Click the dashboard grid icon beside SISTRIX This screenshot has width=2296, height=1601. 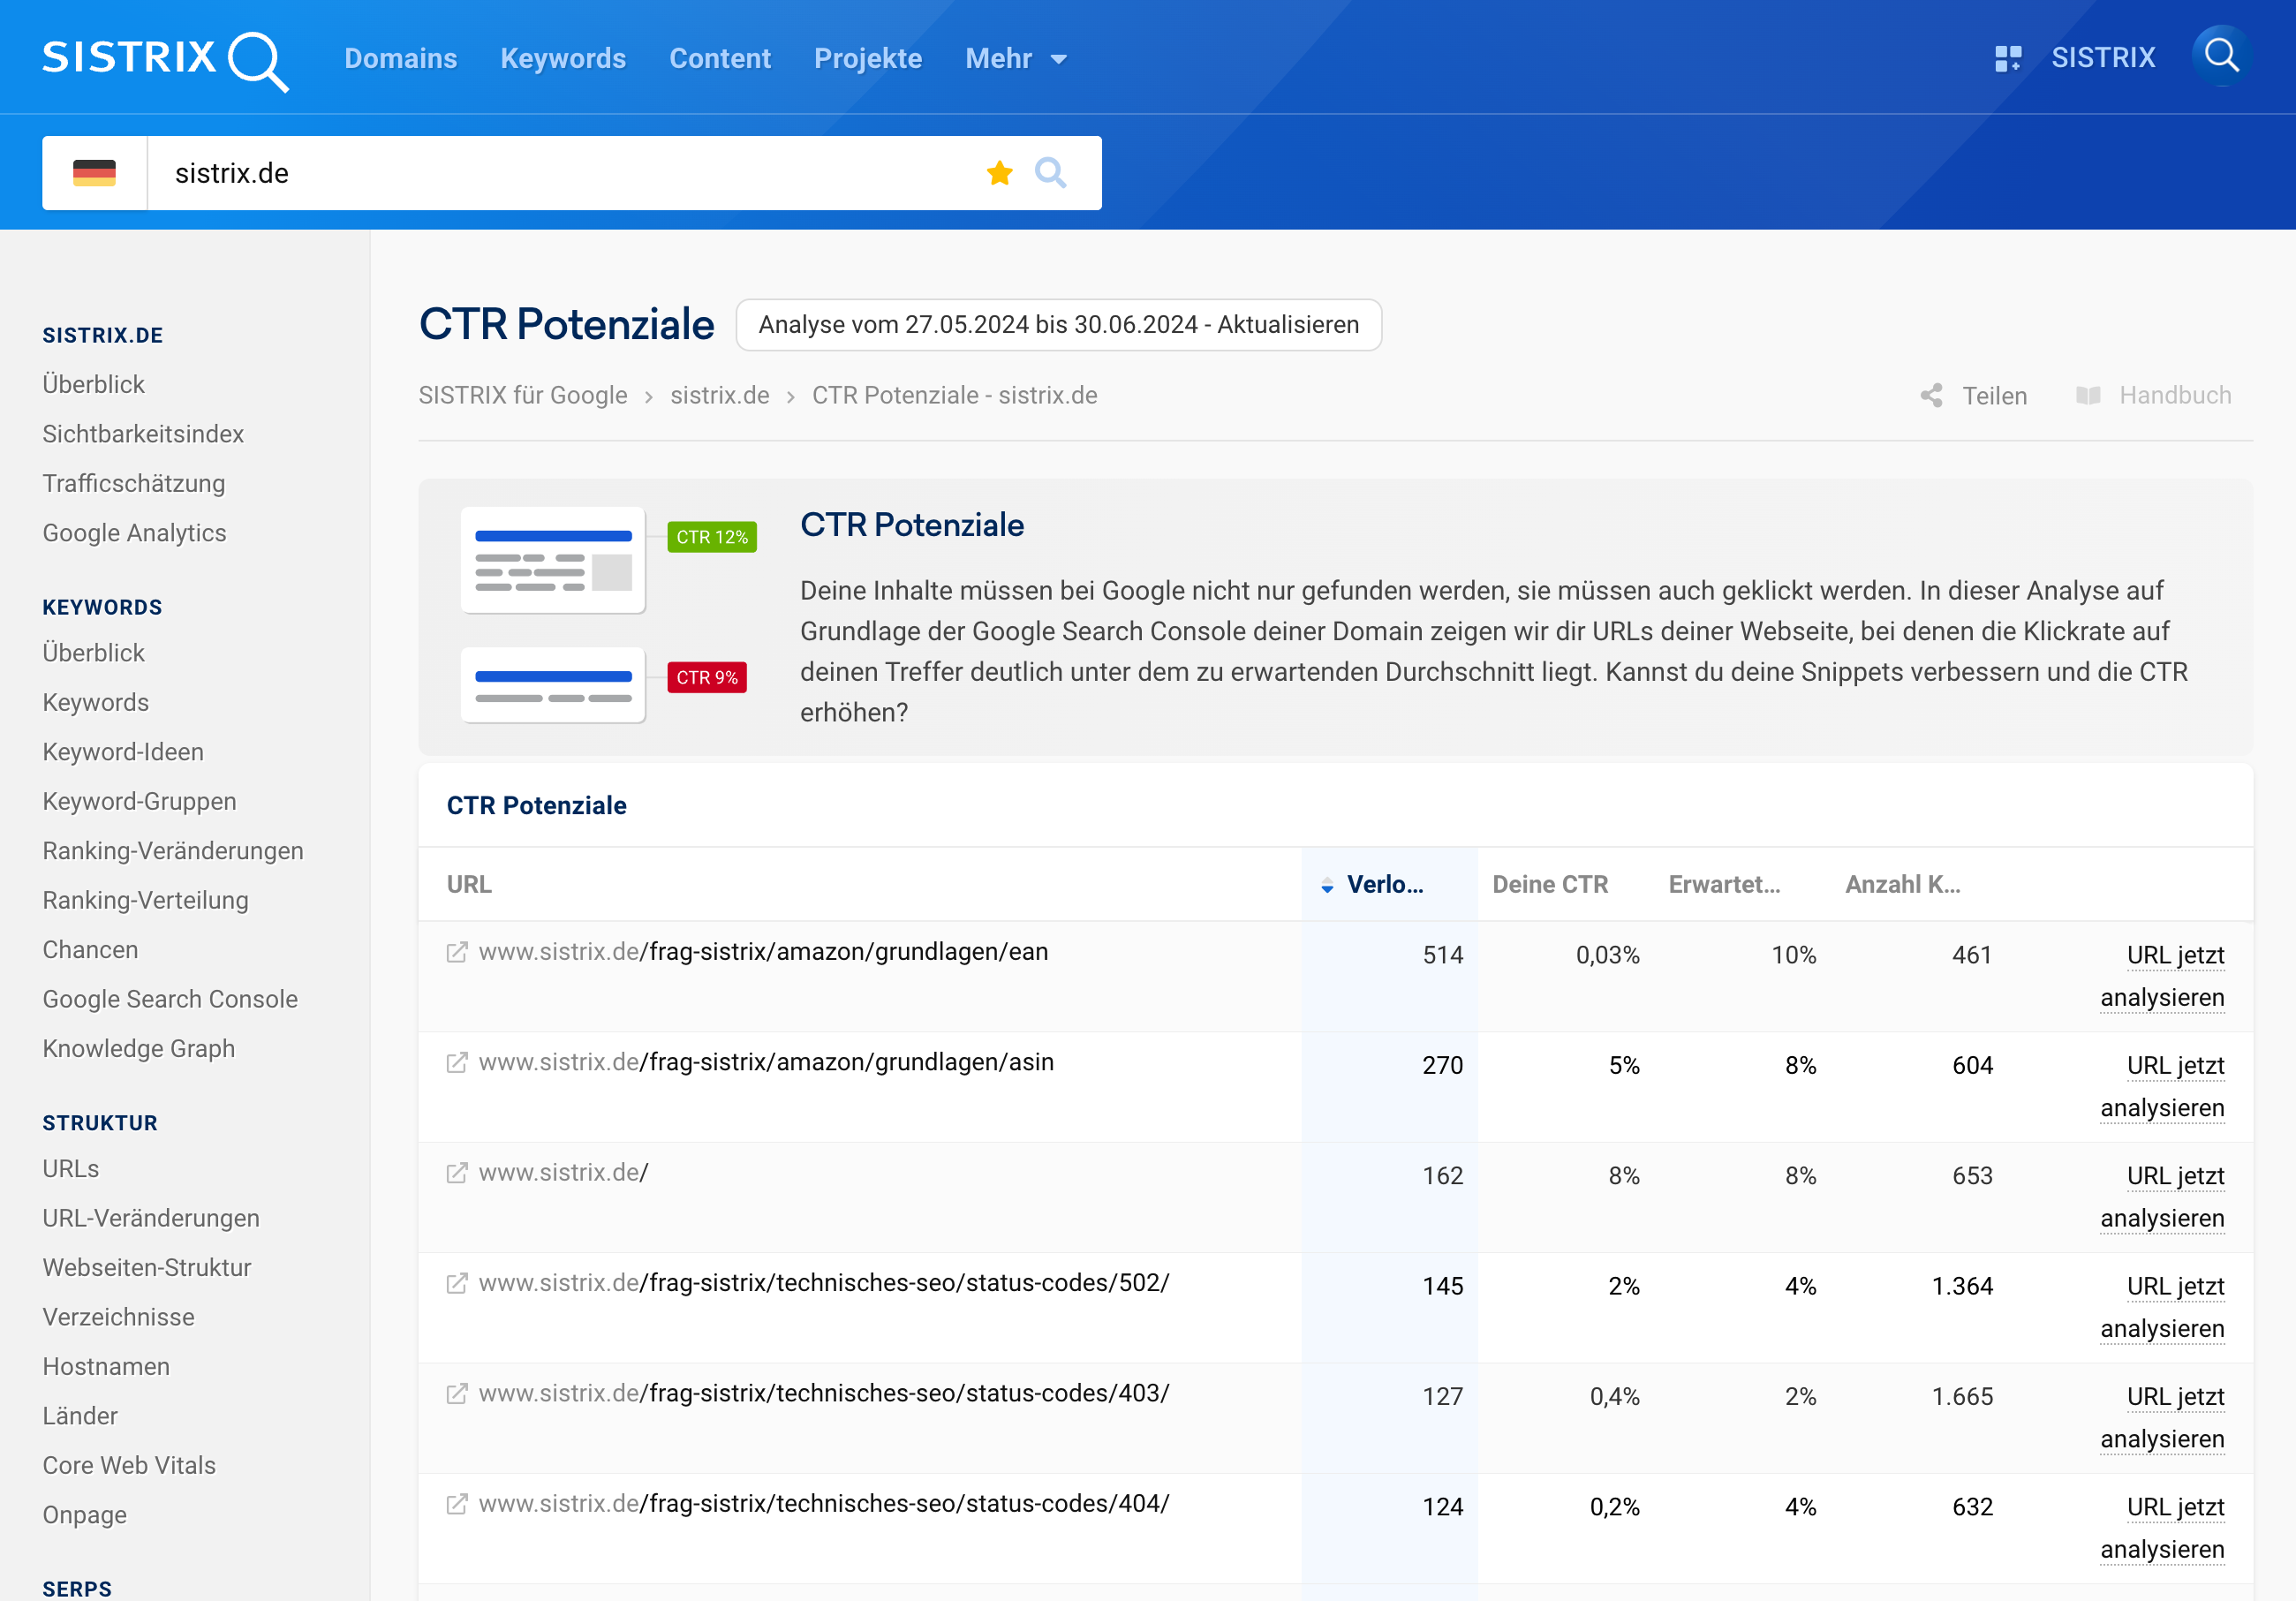(2007, 58)
